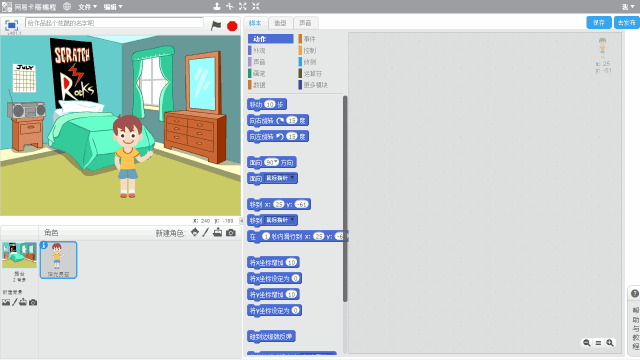Click the green flag to run

216,25
